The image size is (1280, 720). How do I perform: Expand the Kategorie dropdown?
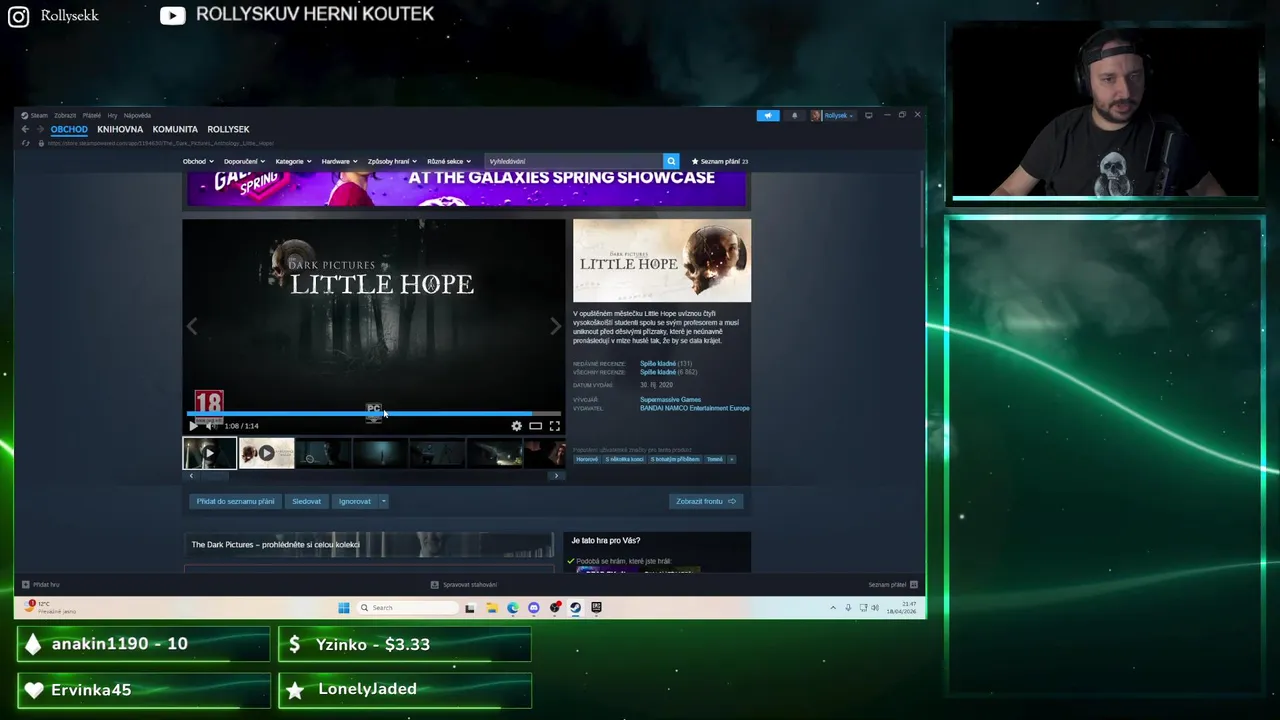tap(293, 161)
